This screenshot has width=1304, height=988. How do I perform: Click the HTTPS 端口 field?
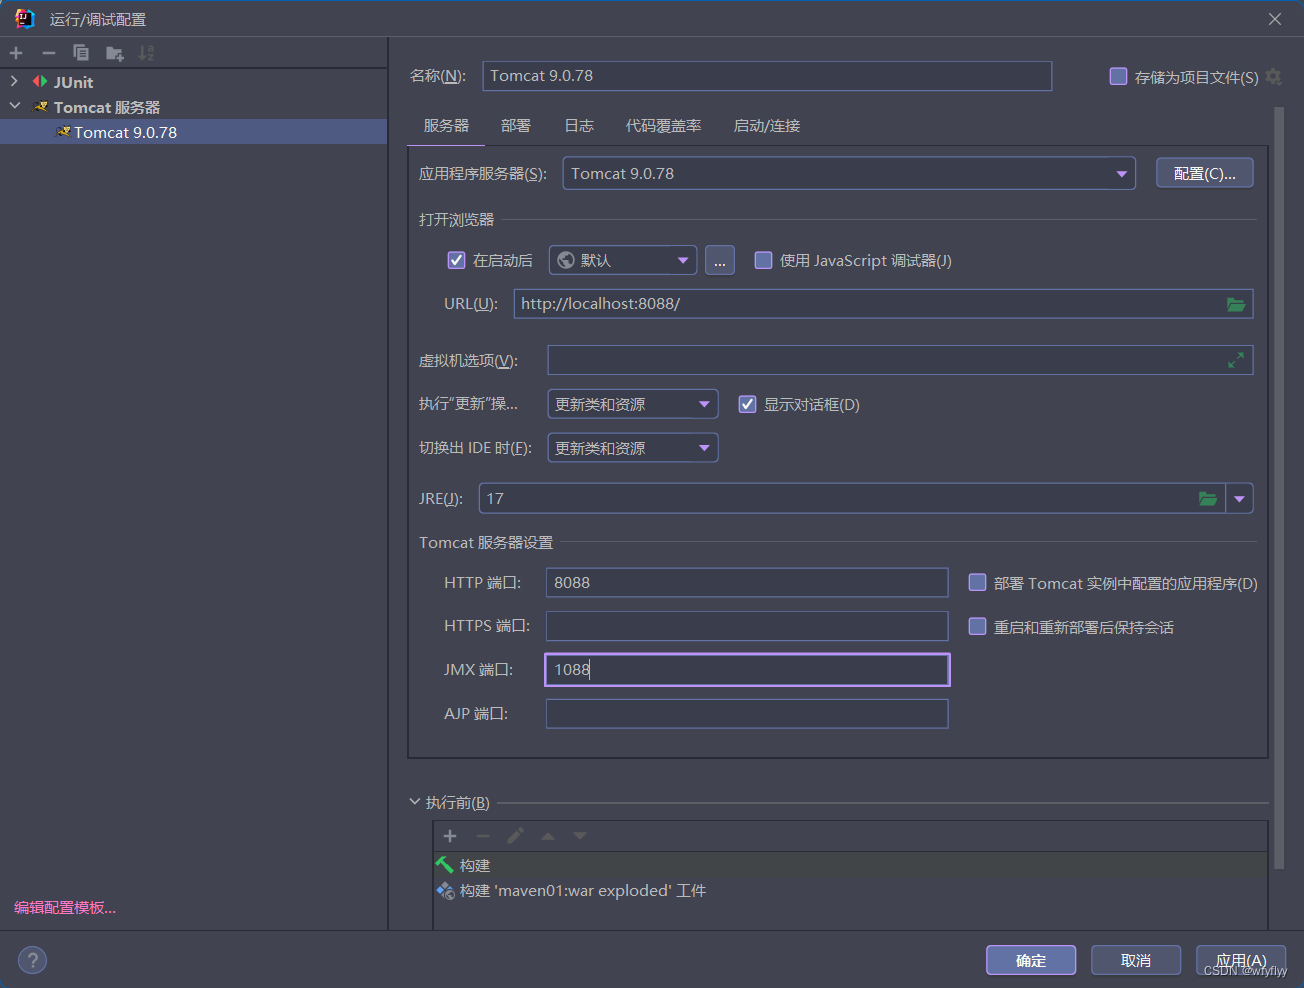point(747,626)
